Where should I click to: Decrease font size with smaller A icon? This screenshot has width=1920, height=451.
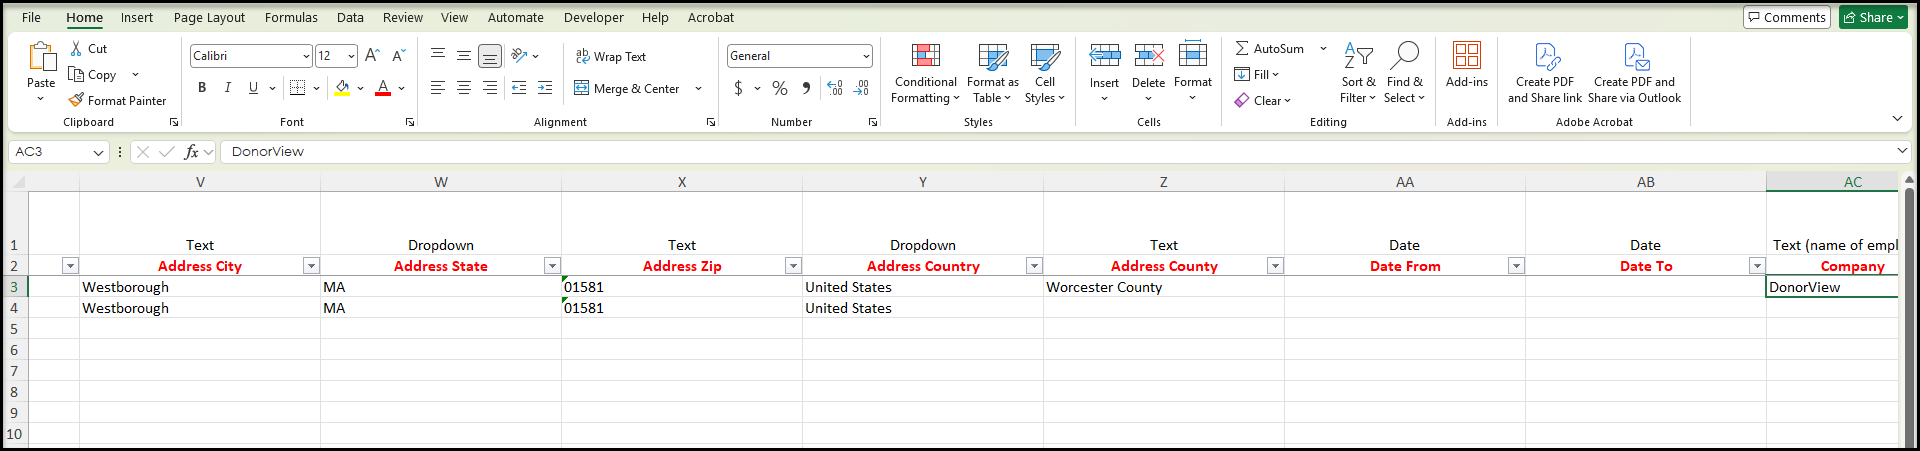click(398, 56)
